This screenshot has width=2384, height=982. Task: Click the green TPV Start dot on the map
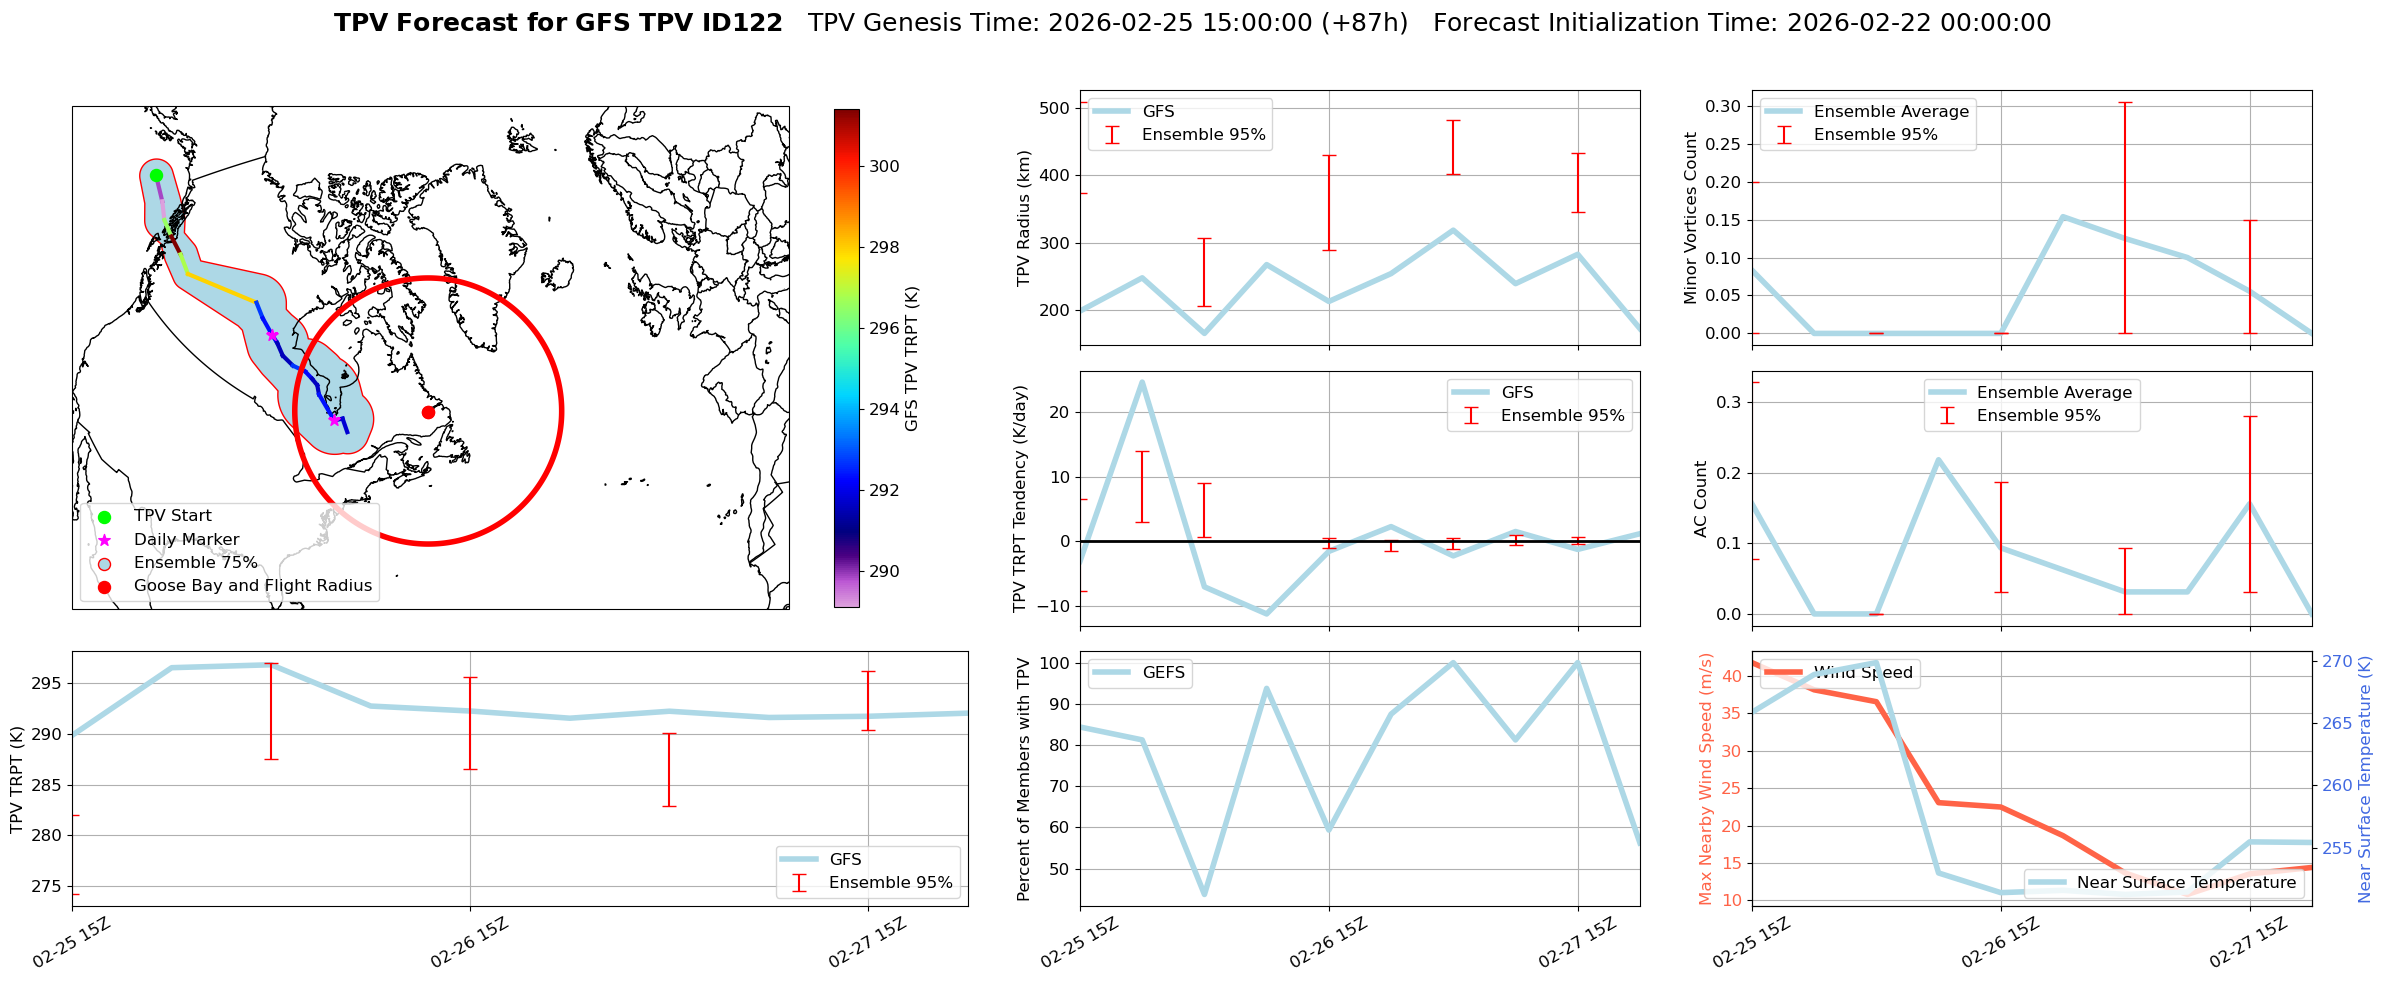[156, 175]
